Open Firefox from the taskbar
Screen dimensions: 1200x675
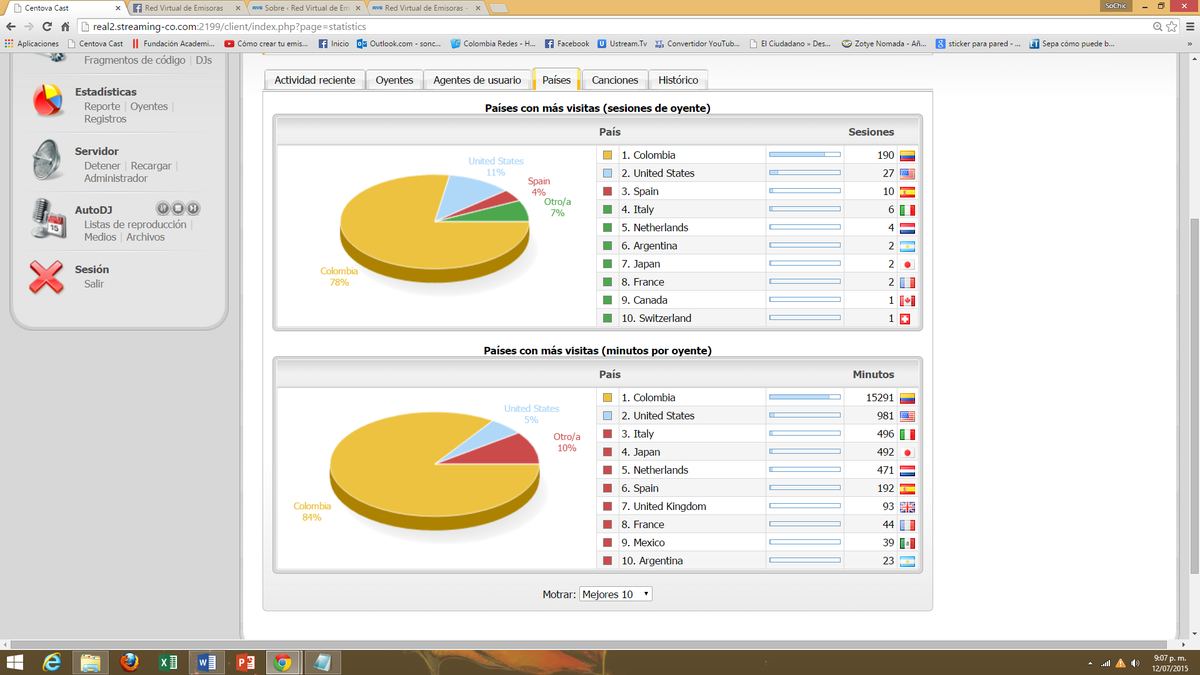pos(129,662)
